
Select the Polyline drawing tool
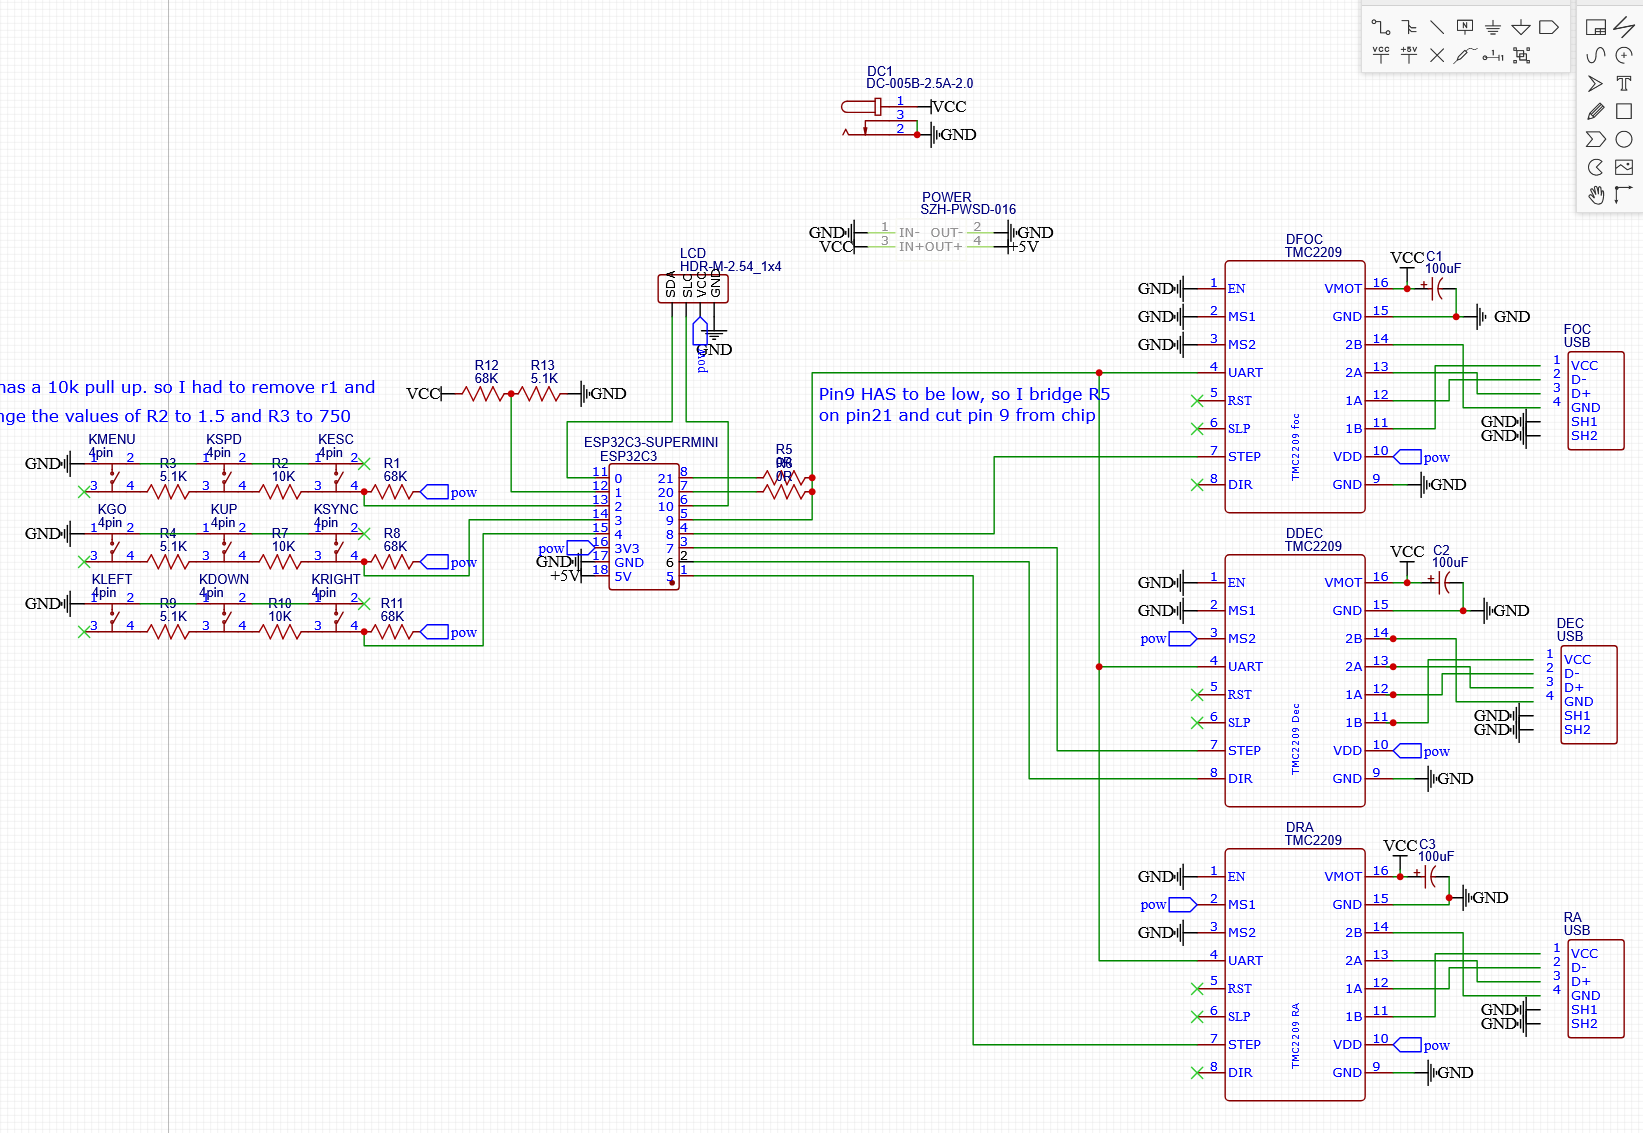pos(1624,27)
